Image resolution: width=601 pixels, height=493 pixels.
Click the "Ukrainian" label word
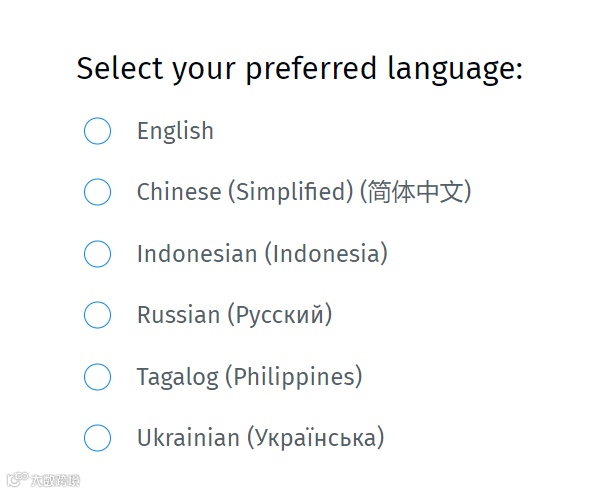[x=188, y=438]
